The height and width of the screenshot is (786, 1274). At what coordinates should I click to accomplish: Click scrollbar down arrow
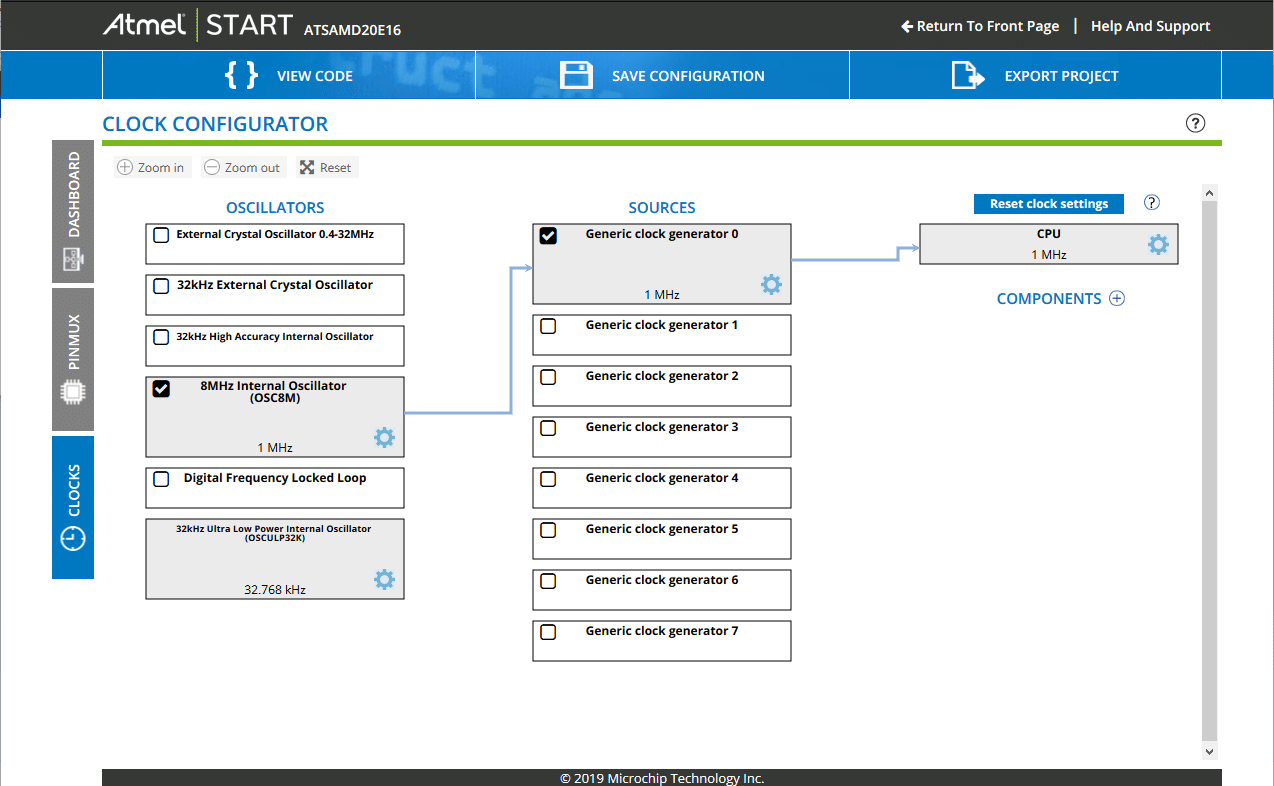pyautogui.click(x=1209, y=751)
